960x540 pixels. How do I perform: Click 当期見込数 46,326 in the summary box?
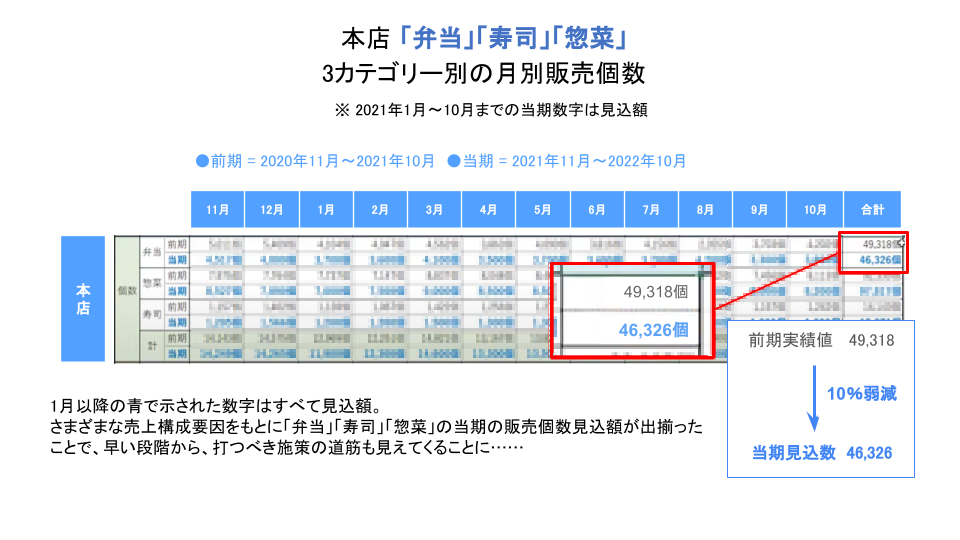click(822, 453)
